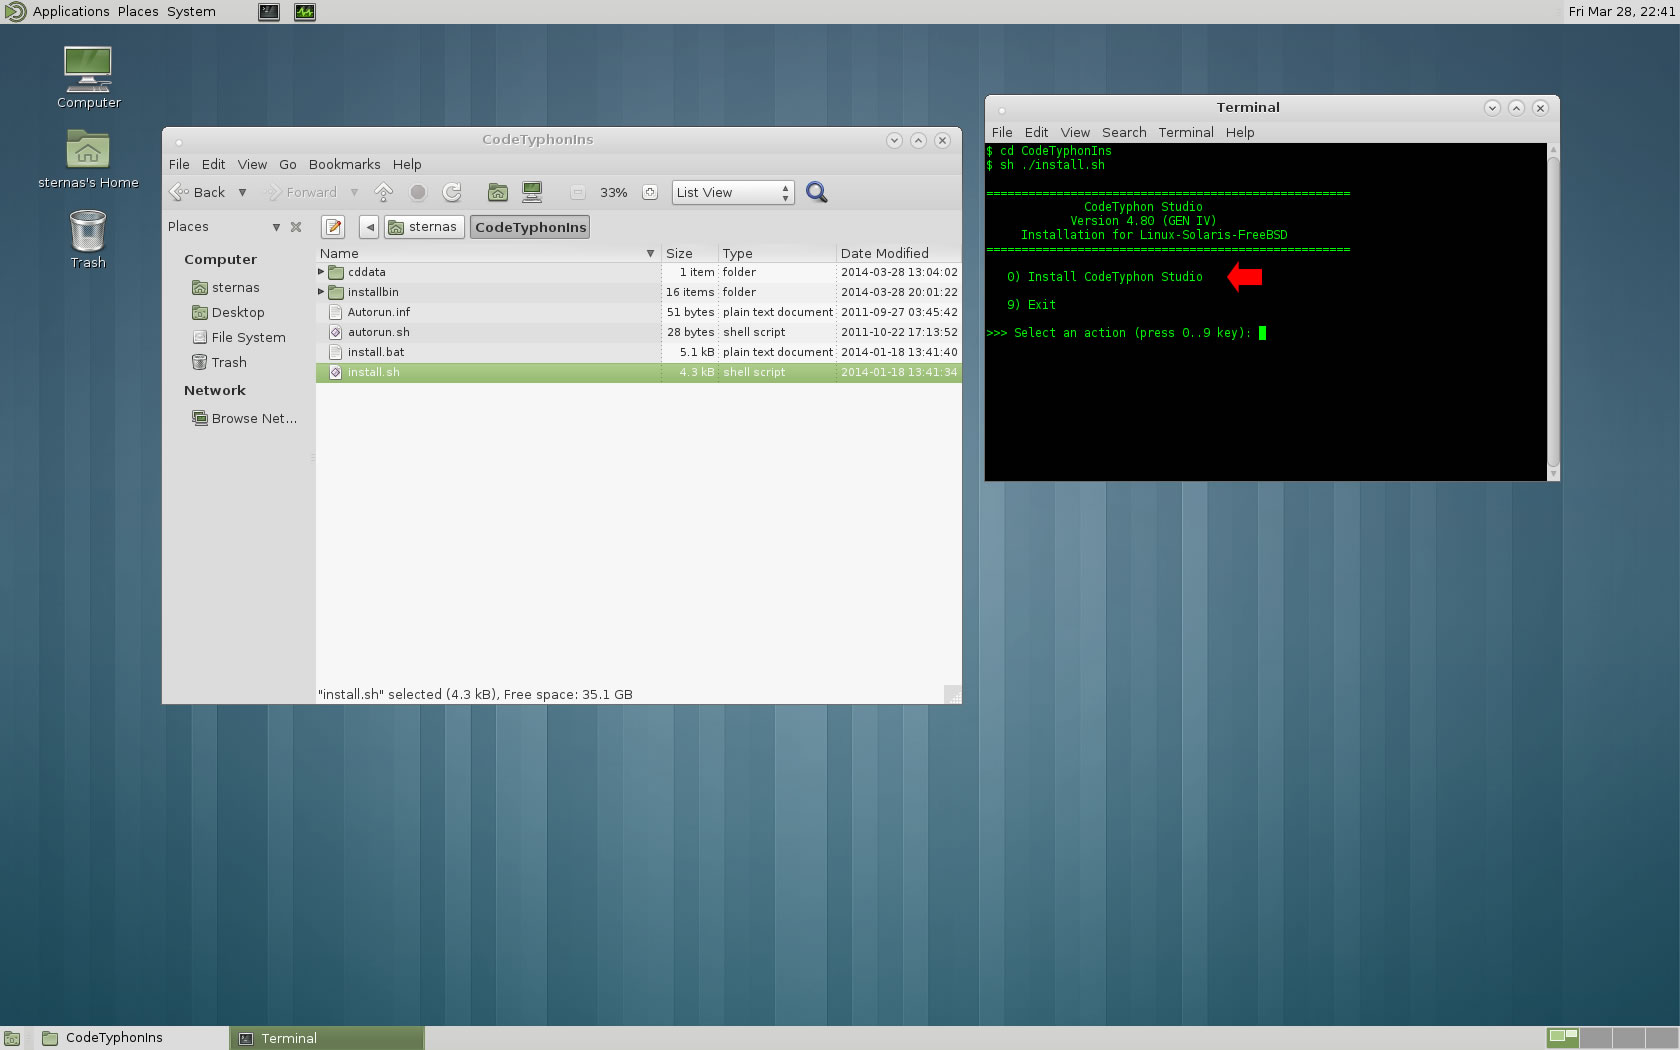Close the Places side pane
This screenshot has height=1050, width=1680.
pyautogui.click(x=296, y=227)
